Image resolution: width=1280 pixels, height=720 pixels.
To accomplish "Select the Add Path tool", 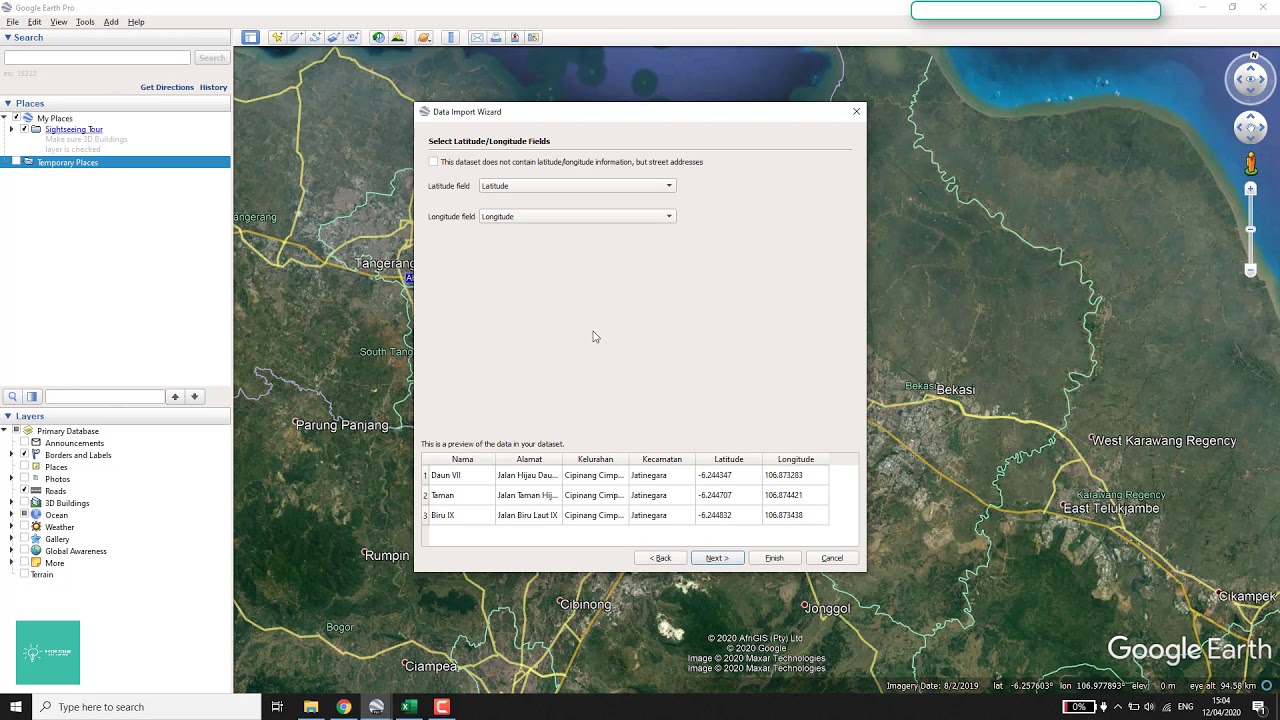I will tap(315, 38).
